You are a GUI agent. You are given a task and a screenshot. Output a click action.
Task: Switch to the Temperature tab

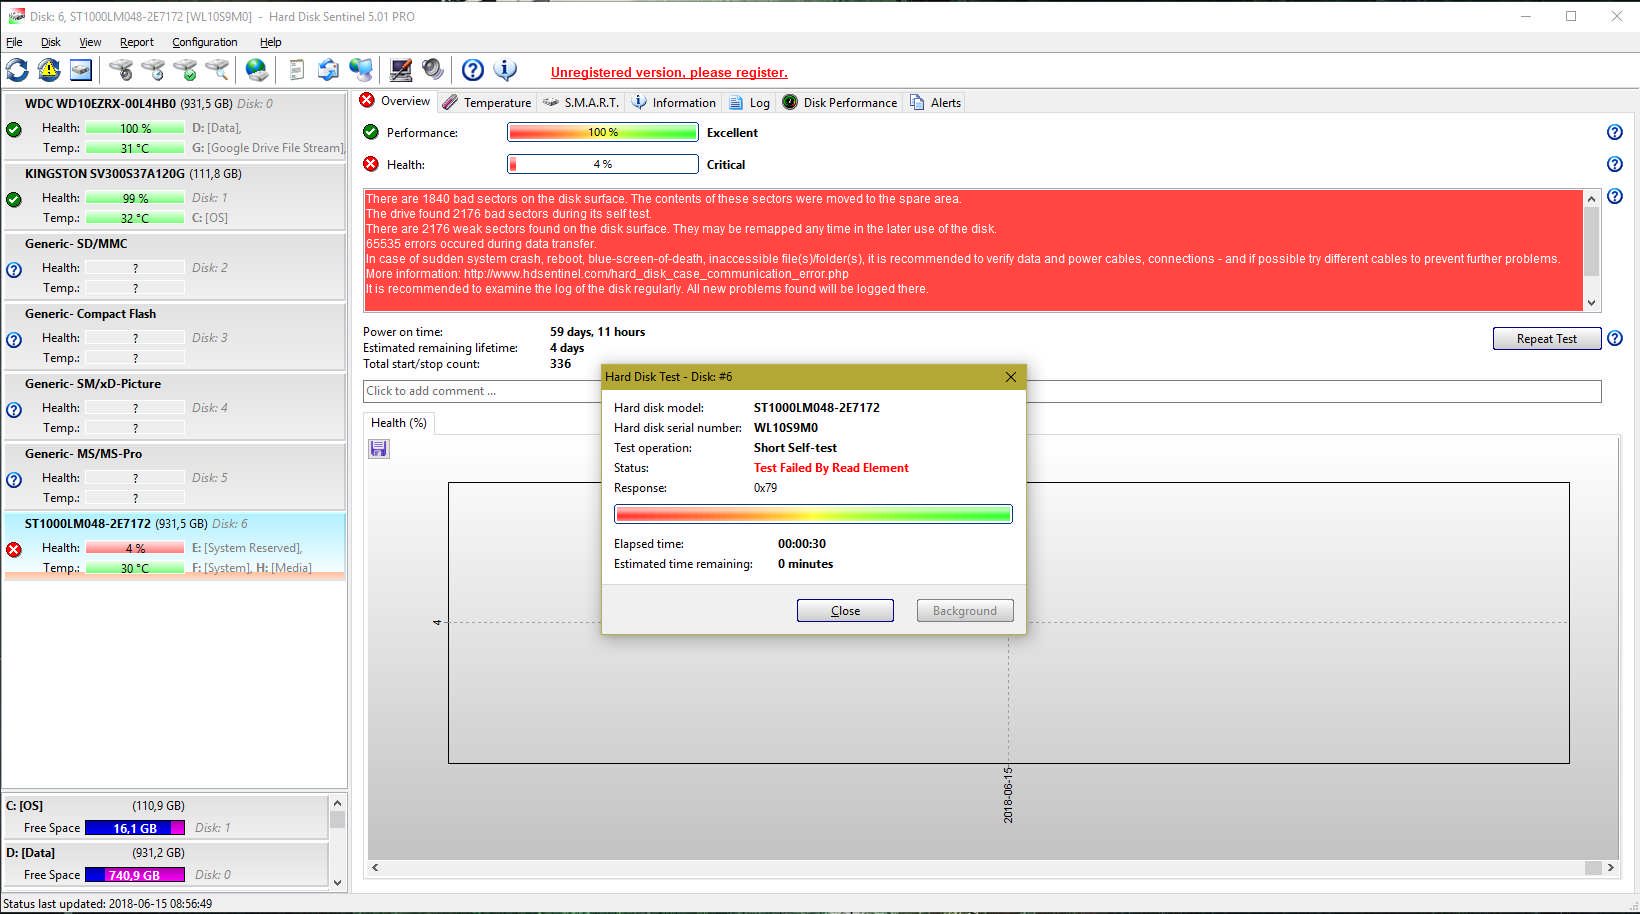click(x=487, y=102)
